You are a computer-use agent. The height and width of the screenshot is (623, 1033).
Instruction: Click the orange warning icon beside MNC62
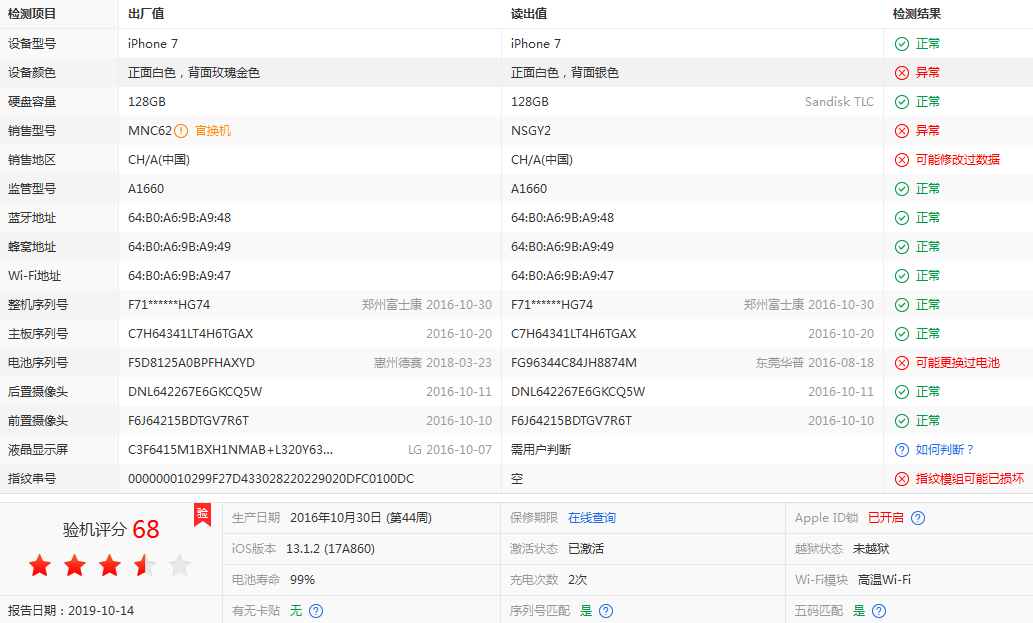(x=181, y=131)
